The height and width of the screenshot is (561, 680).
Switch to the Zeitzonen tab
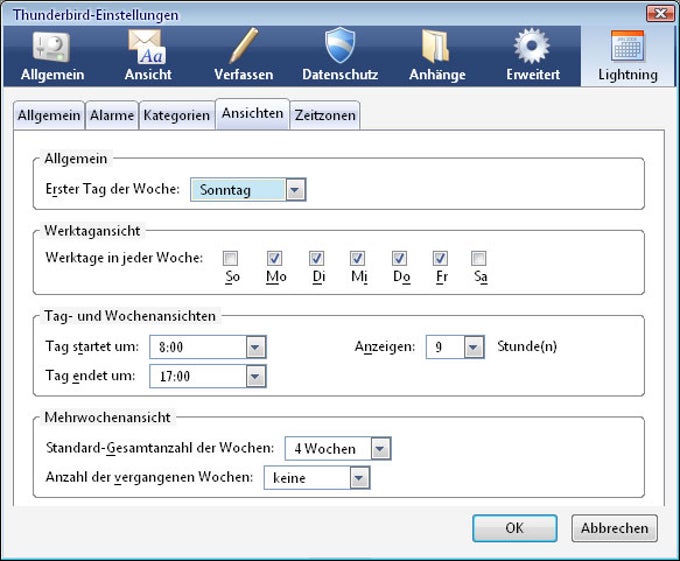click(x=325, y=115)
